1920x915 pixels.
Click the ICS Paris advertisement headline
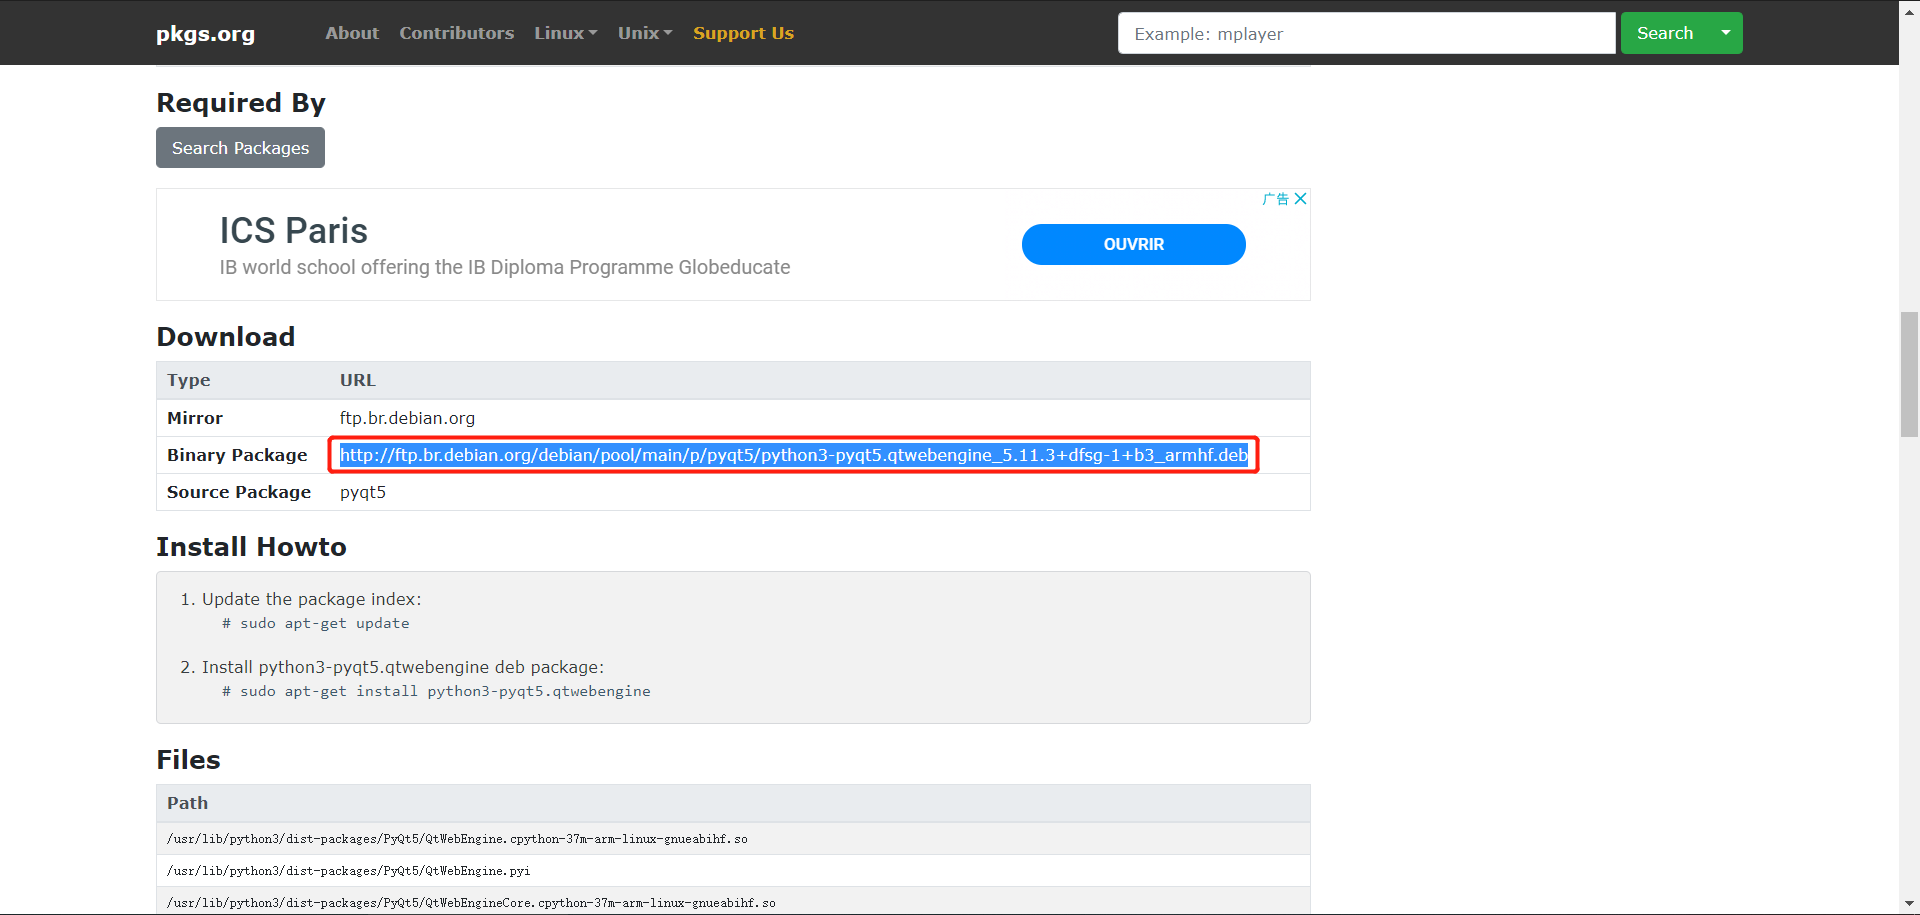[x=293, y=231]
